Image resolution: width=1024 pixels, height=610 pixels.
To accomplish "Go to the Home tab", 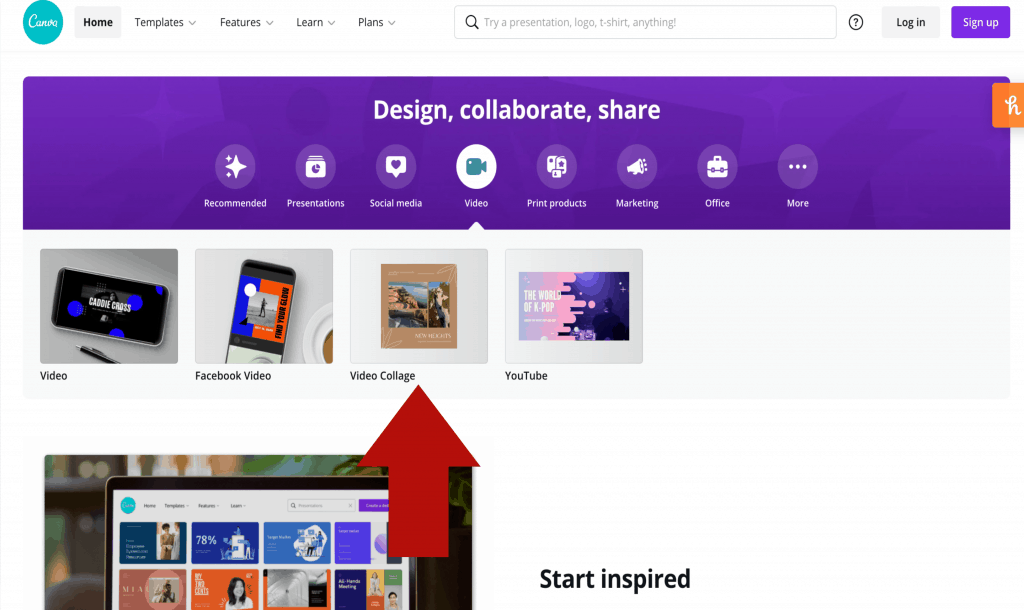I will click(98, 22).
